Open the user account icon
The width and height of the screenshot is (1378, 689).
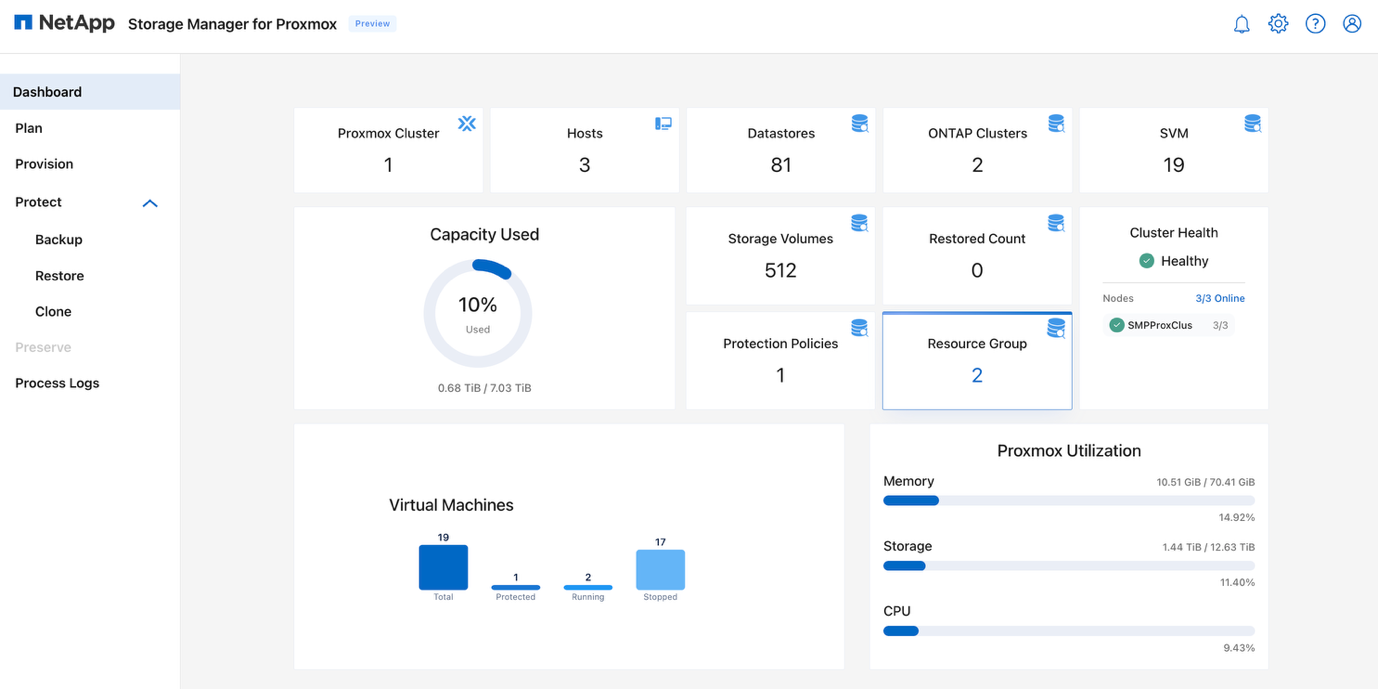point(1352,23)
